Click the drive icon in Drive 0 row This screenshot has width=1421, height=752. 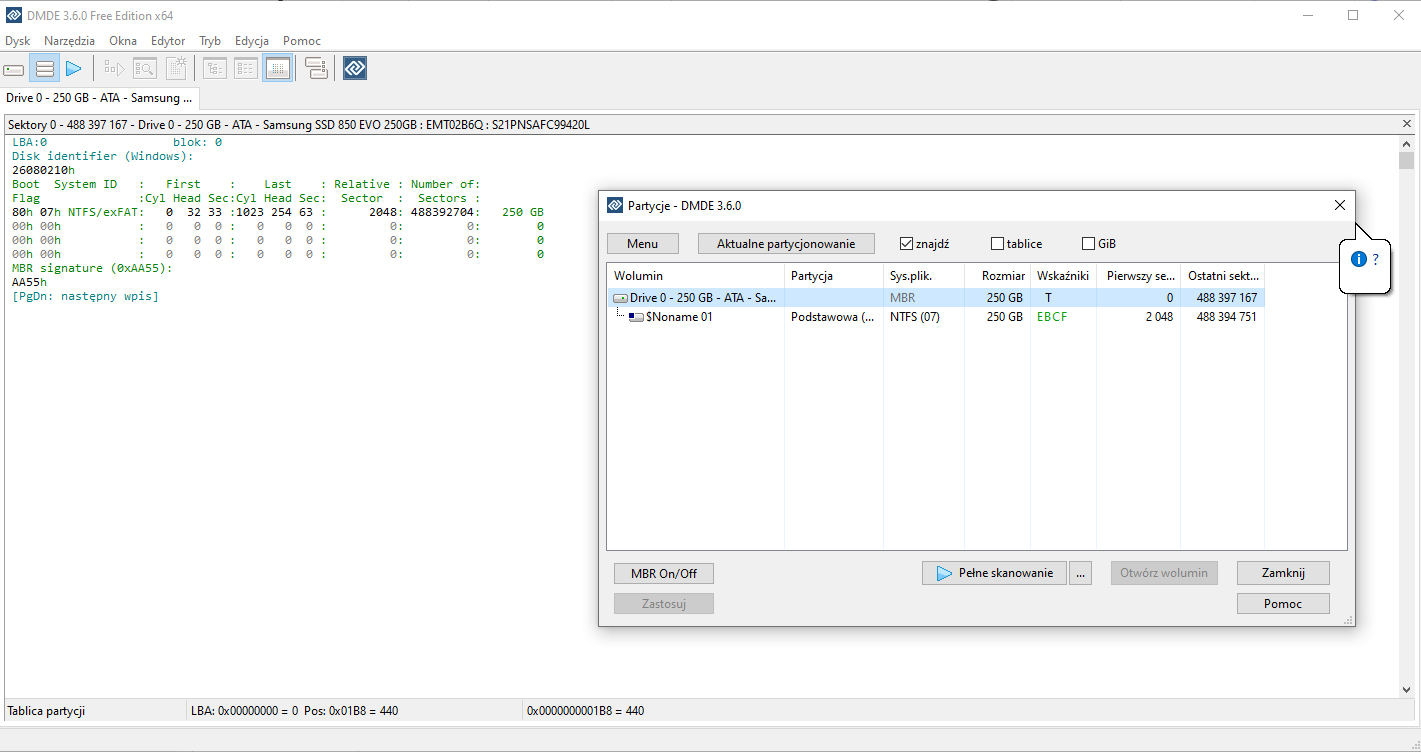coord(620,298)
